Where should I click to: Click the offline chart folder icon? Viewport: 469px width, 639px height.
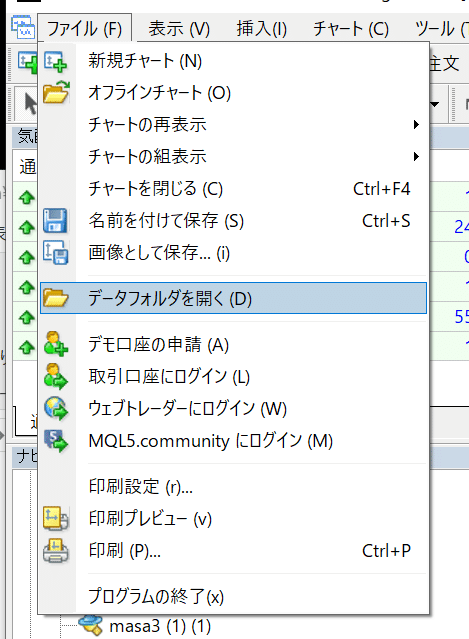(x=56, y=93)
